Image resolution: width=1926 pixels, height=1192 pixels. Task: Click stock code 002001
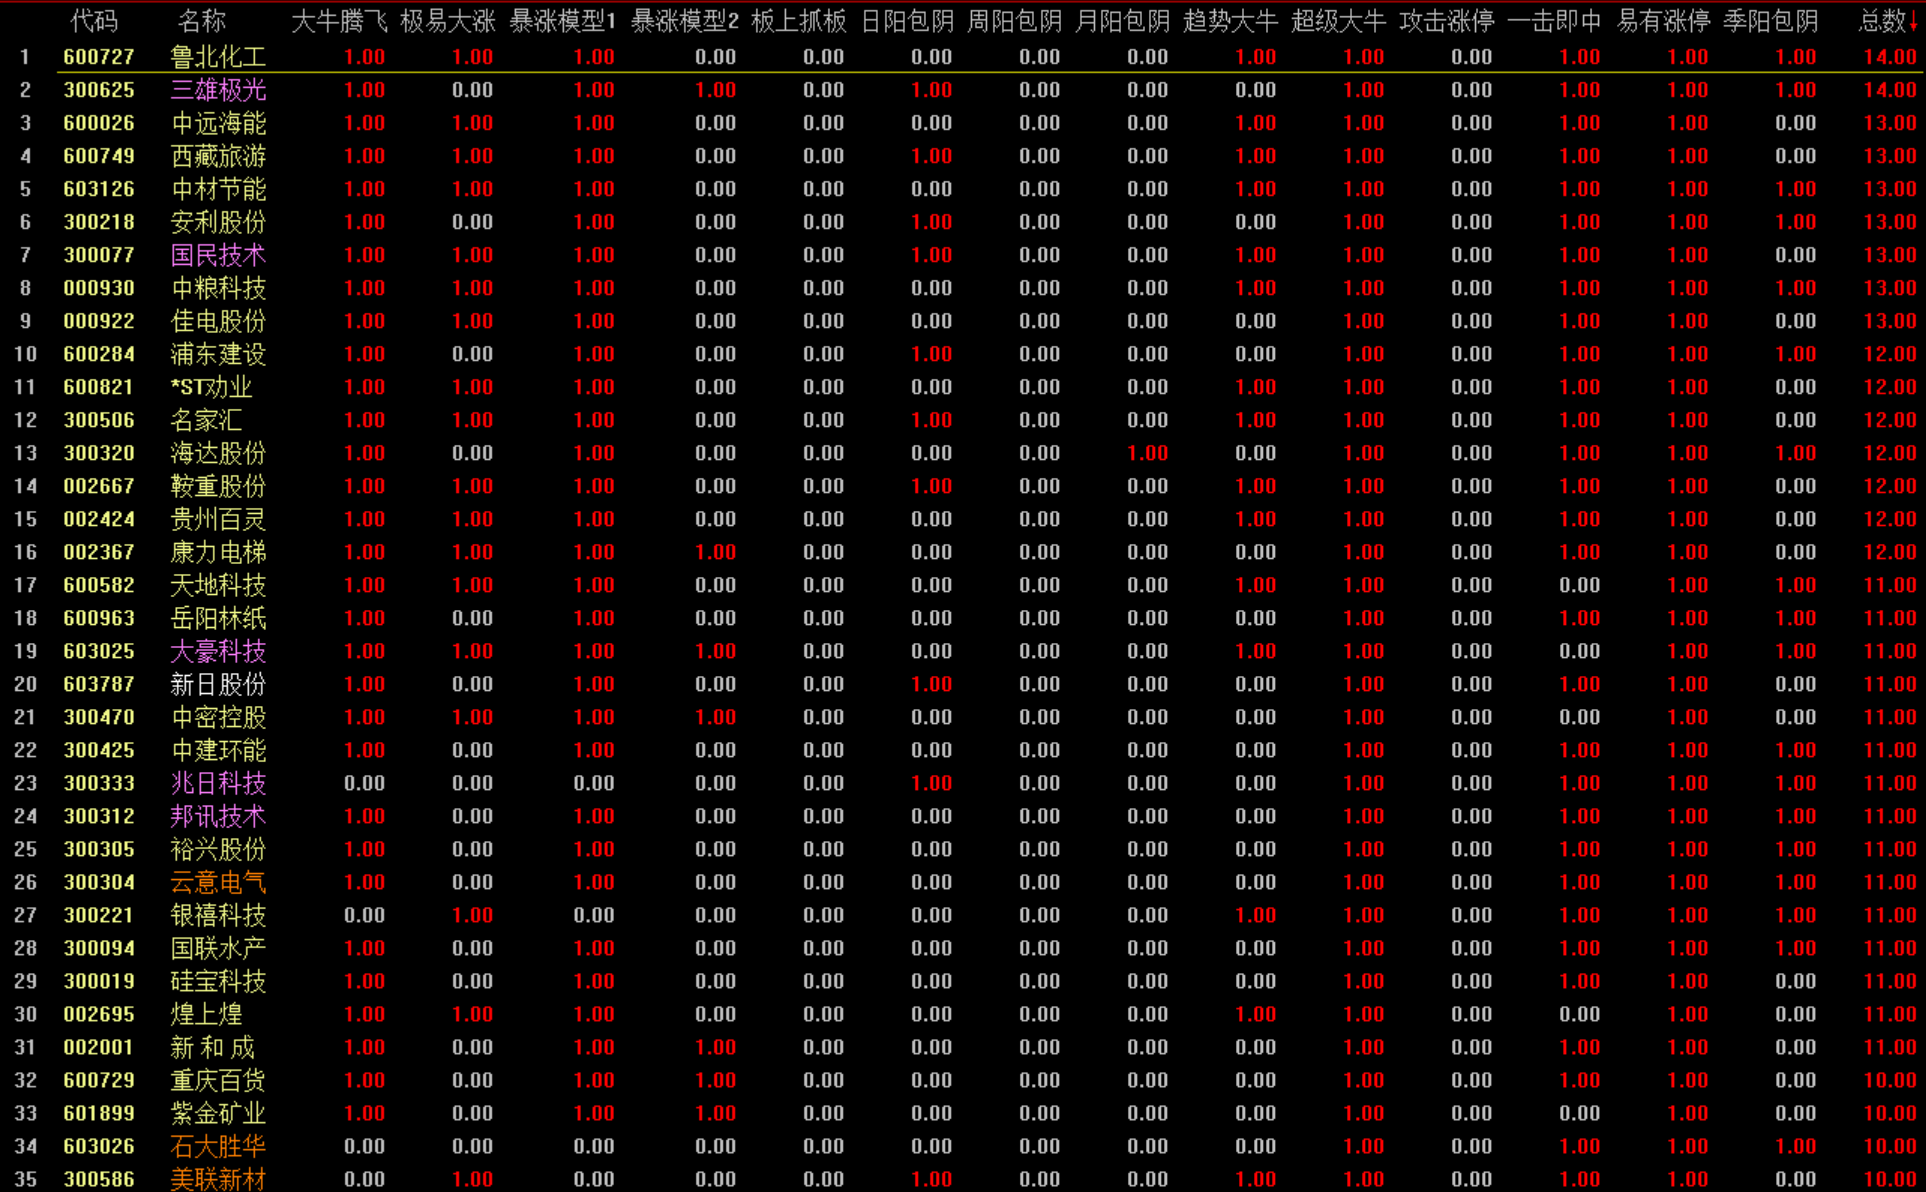point(99,1047)
